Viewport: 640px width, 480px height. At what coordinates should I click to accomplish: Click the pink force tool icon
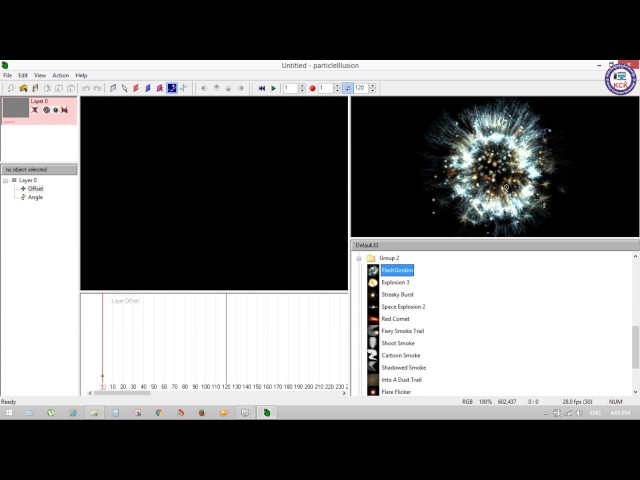point(160,88)
